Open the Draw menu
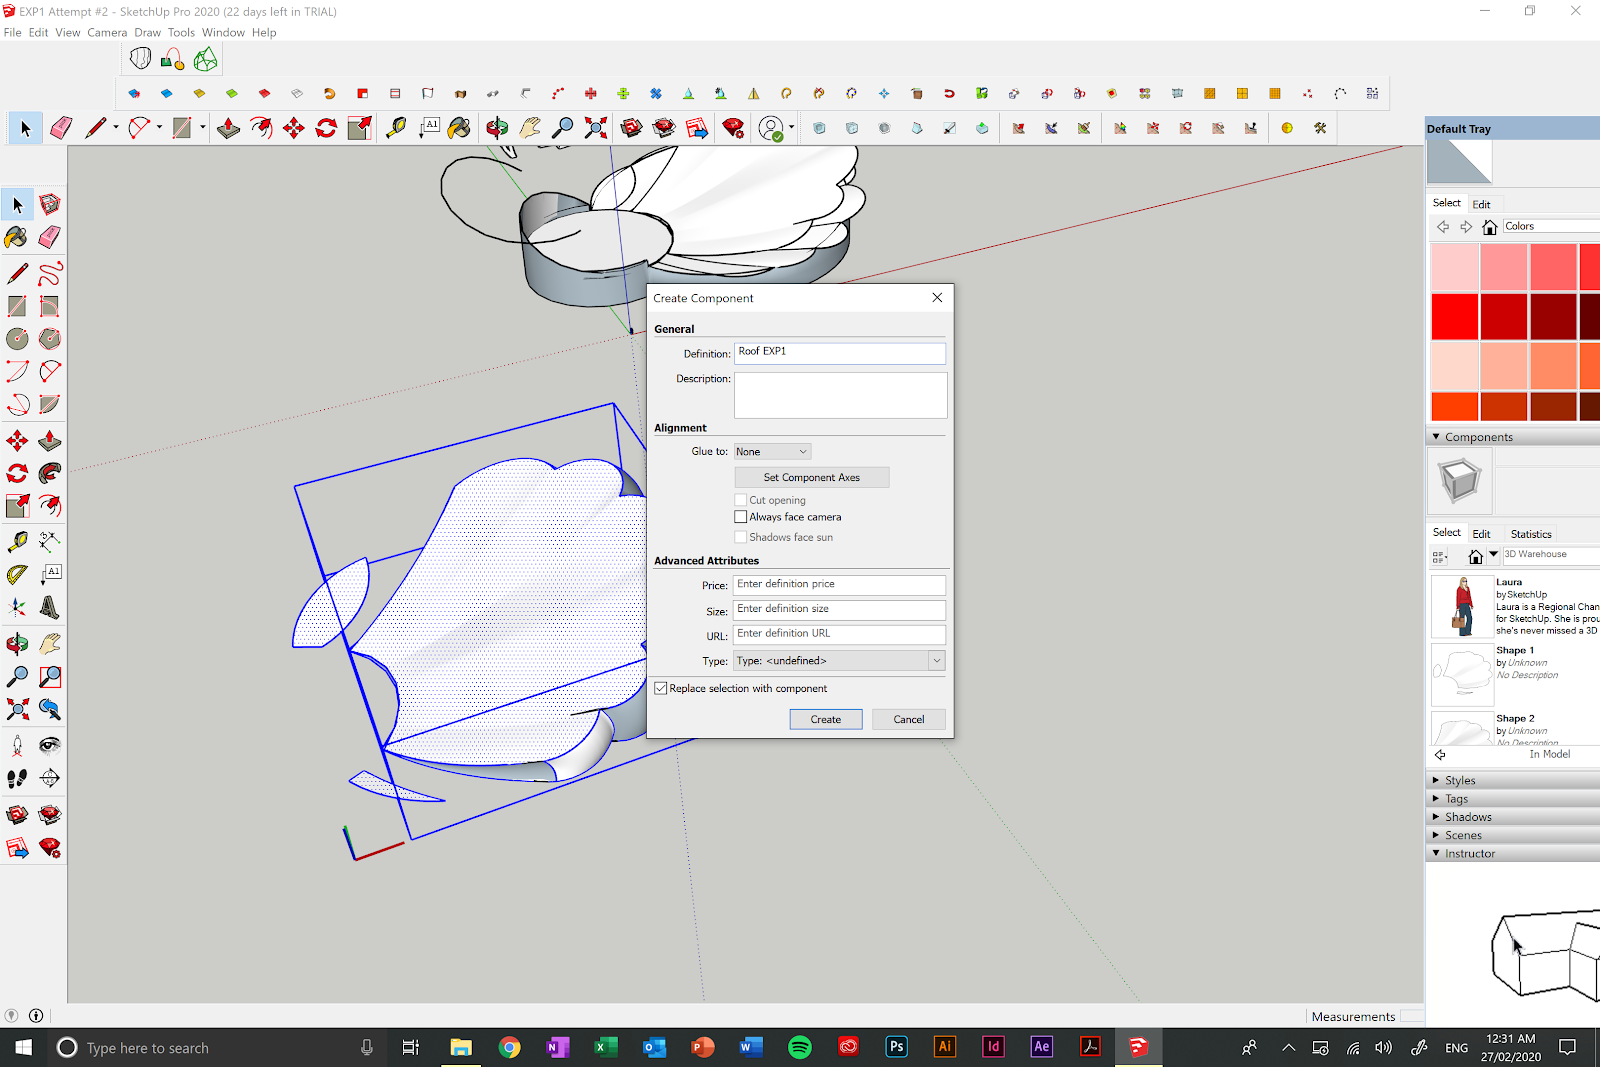Image resolution: width=1600 pixels, height=1067 pixels. click(148, 33)
